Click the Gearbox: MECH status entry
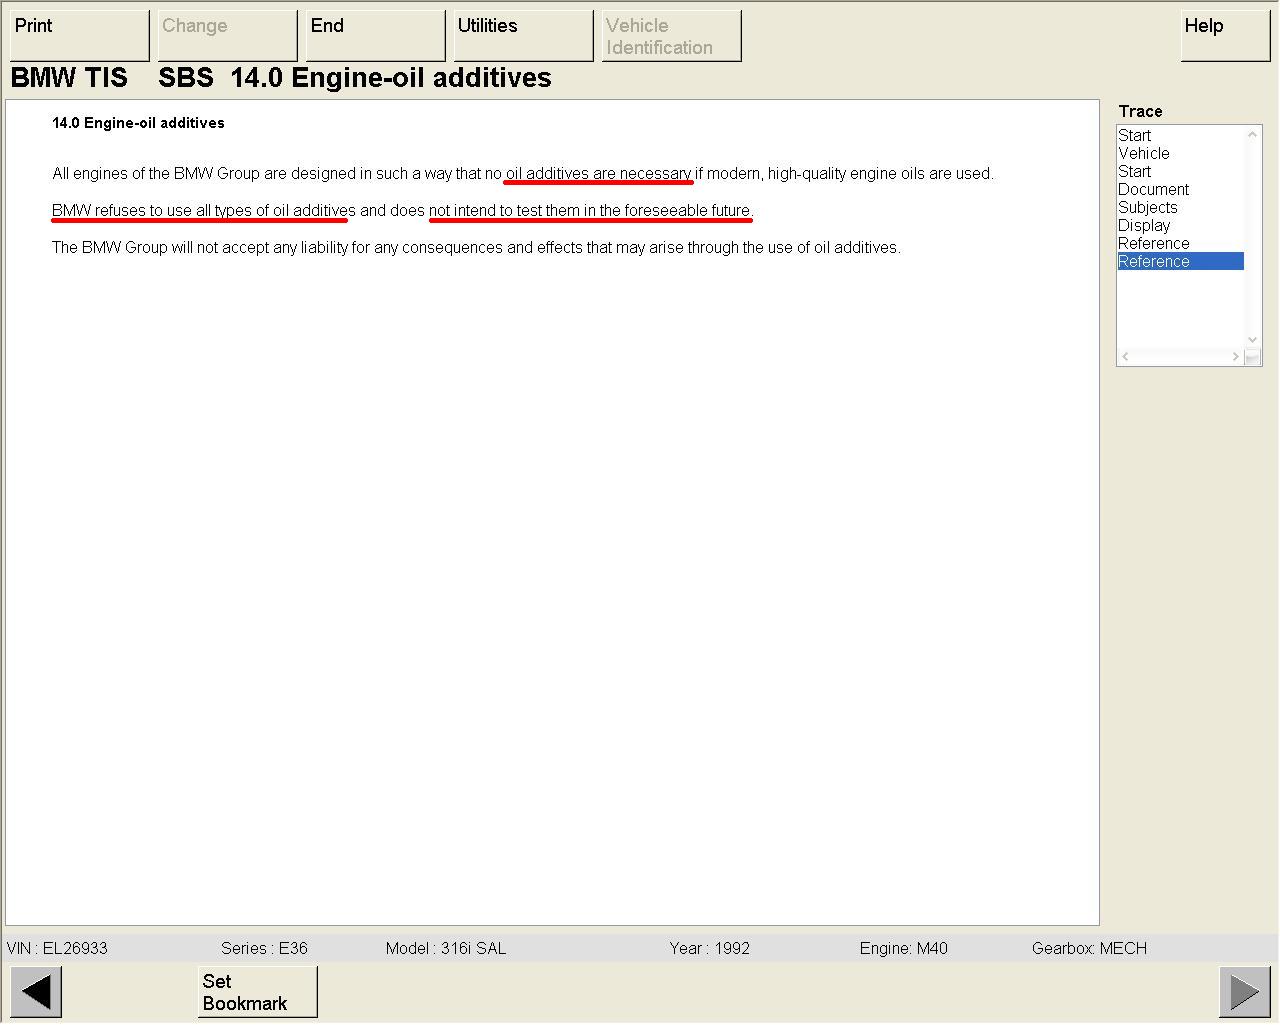1280x1025 pixels. 1089,948
